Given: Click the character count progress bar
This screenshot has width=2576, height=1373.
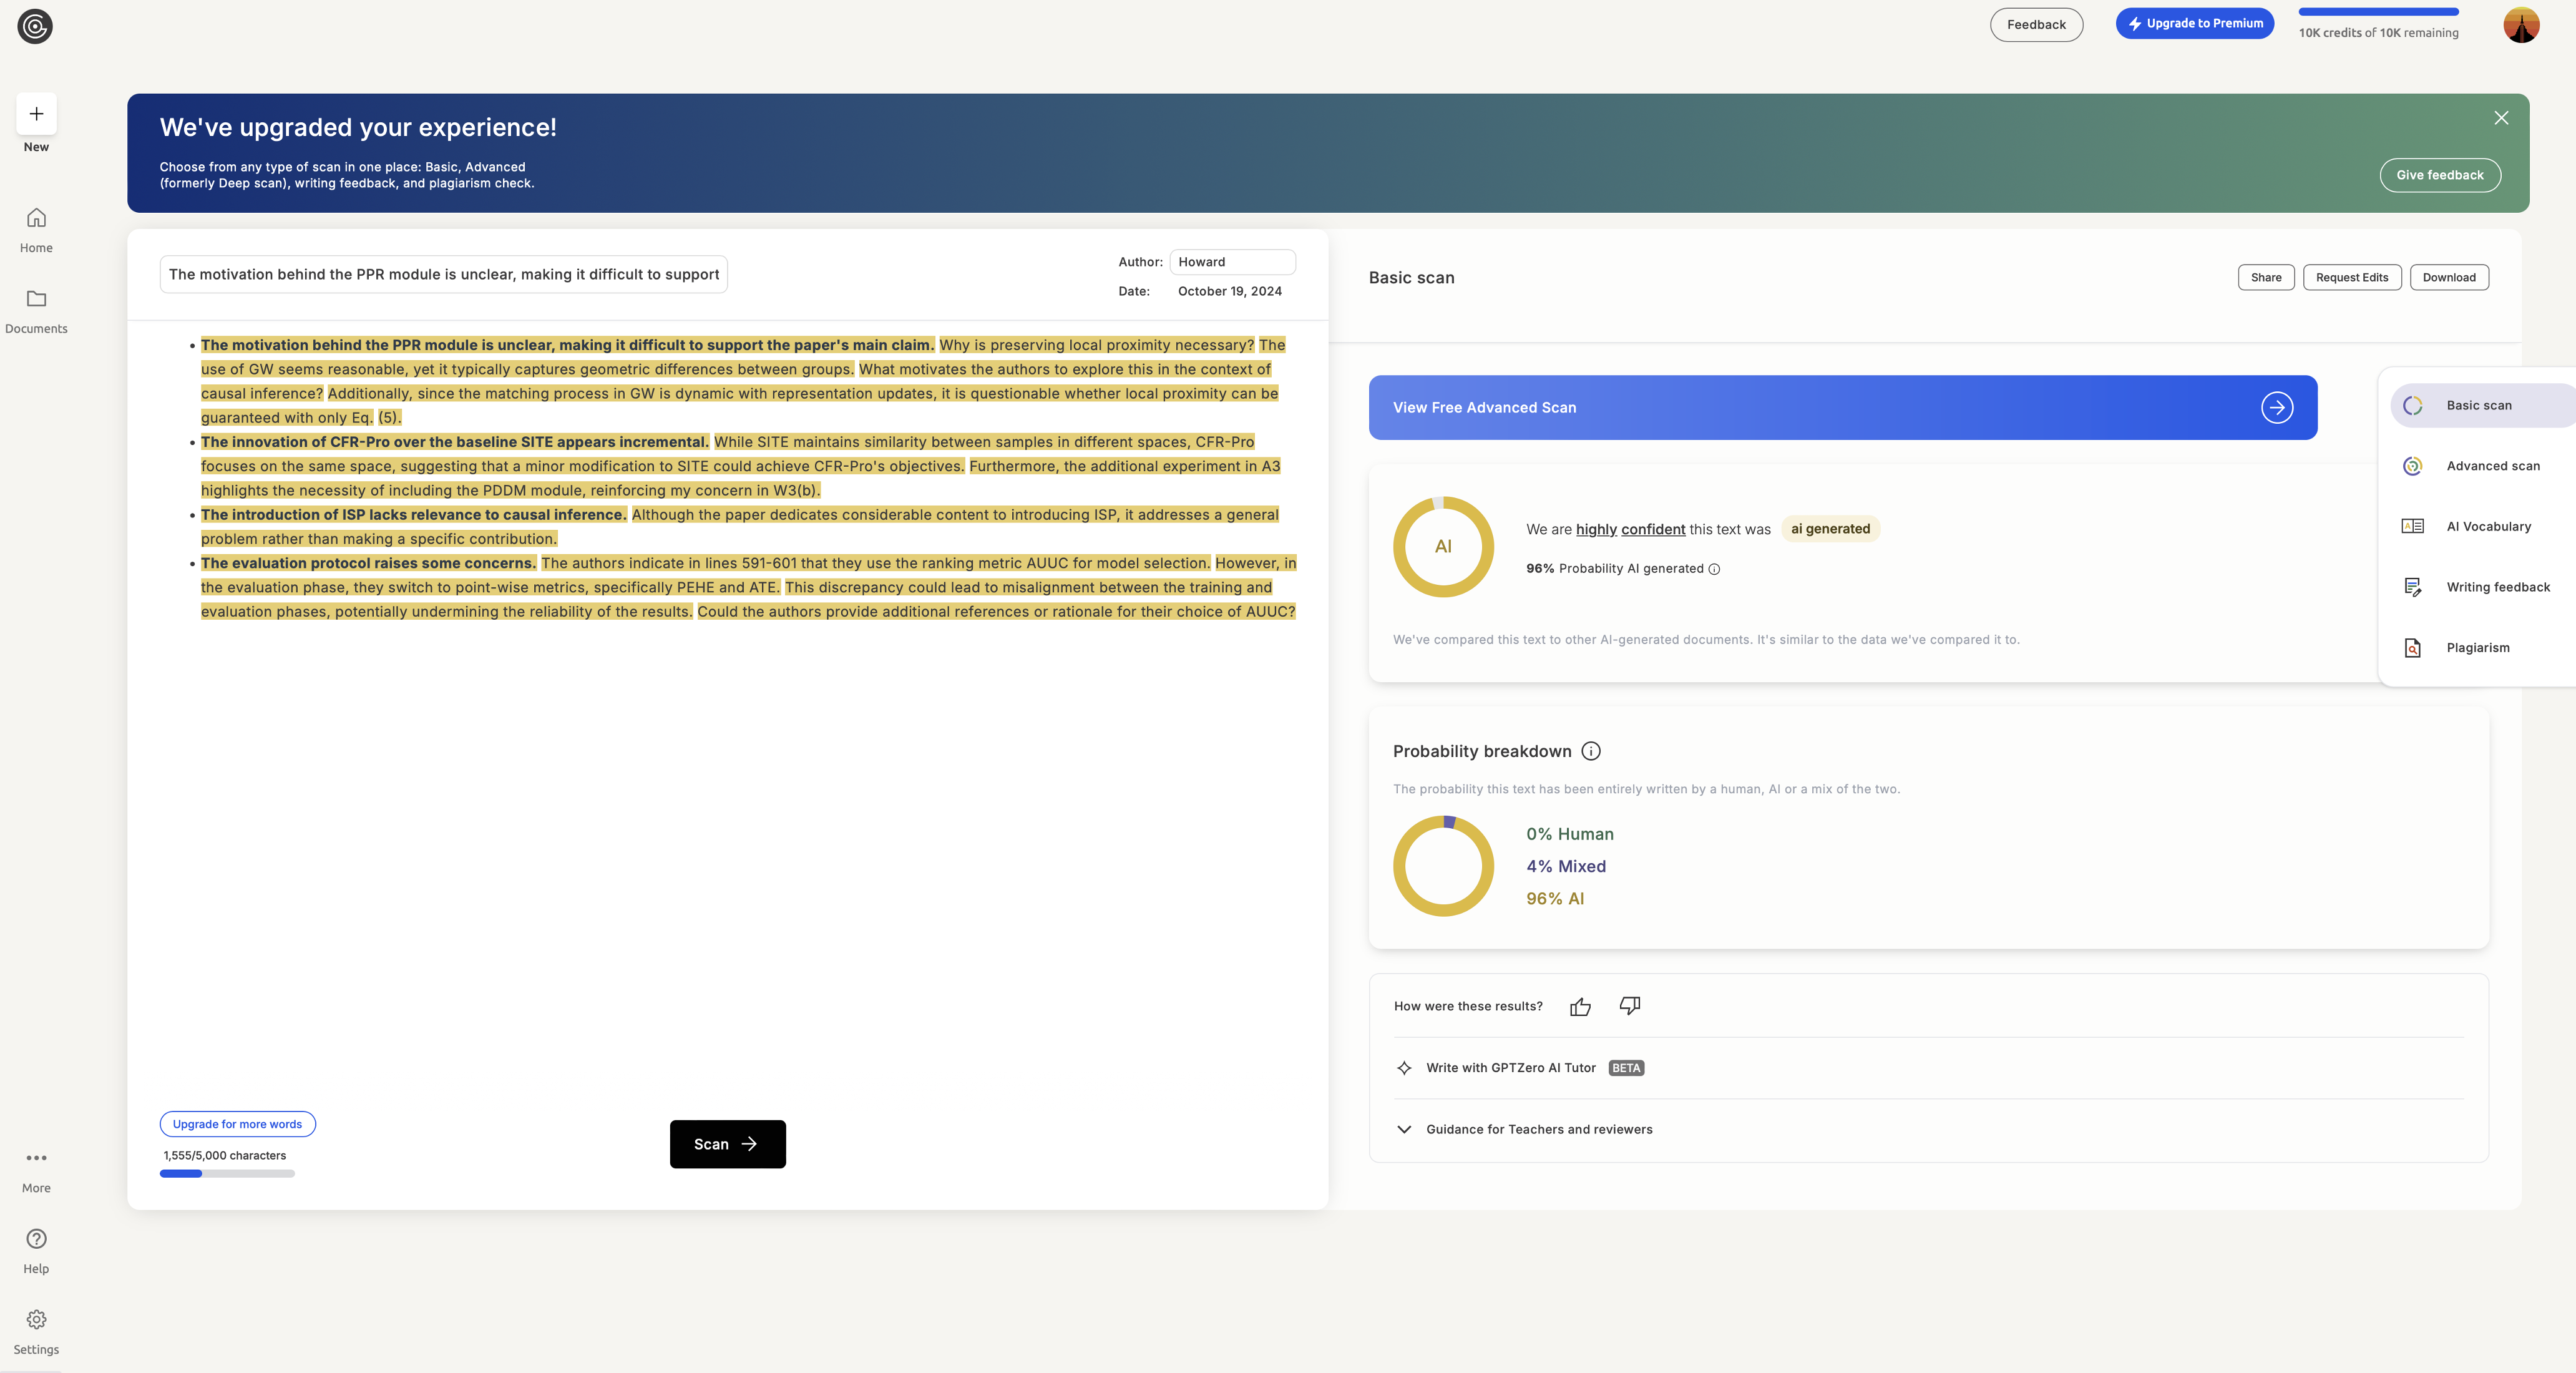Looking at the screenshot, I should pos(227,1174).
